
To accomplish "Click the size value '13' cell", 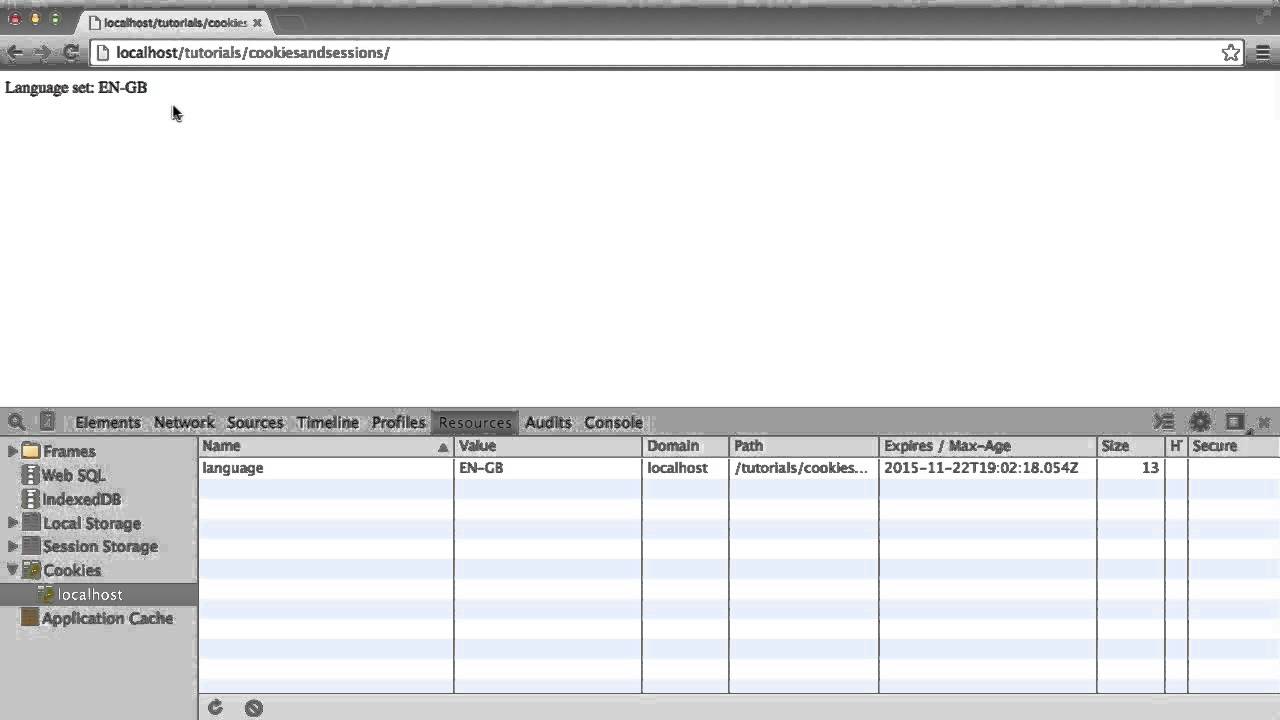I will (1131, 468).
